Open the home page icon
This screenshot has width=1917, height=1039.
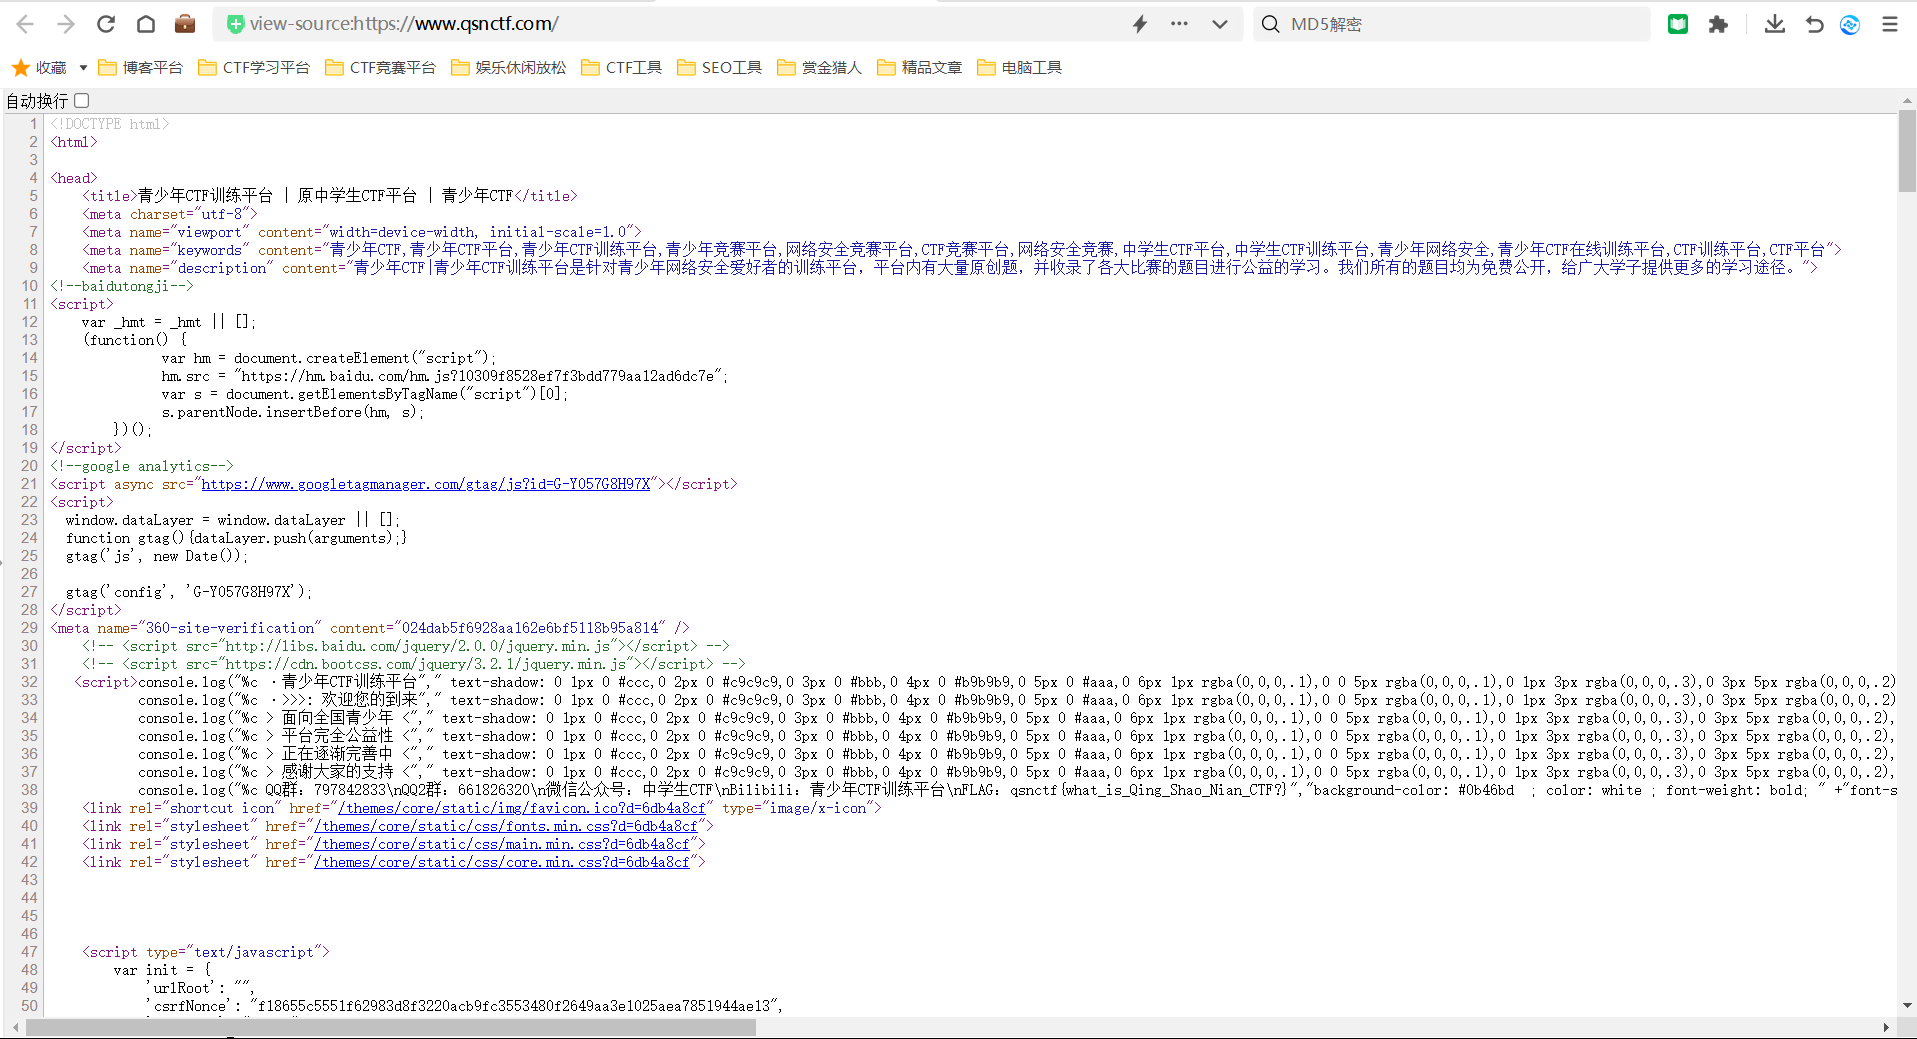[x=146, y=24]
